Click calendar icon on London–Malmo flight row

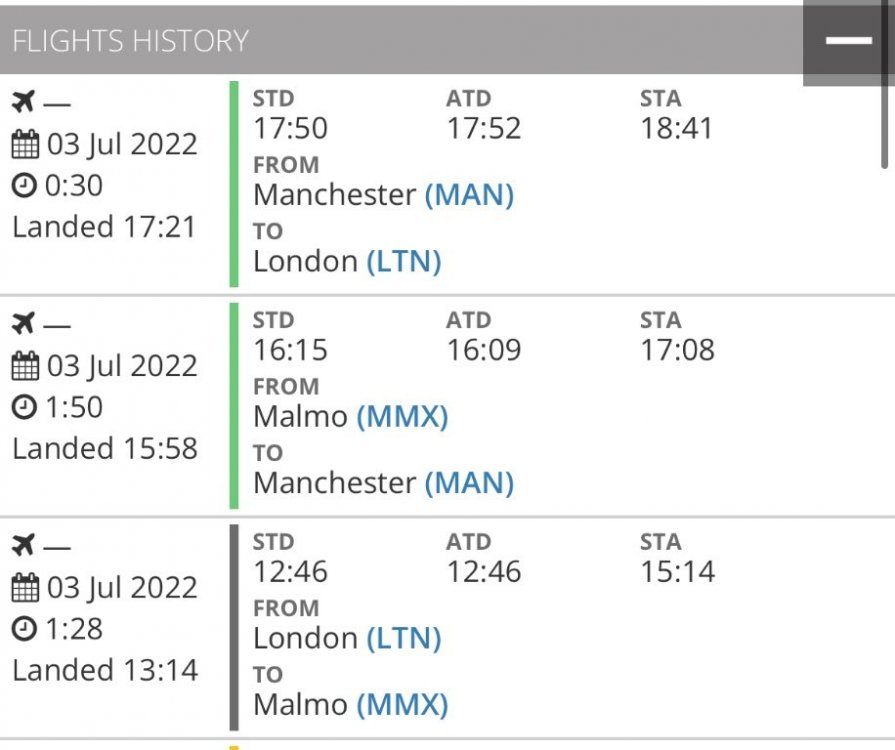(x=25, y=588)
